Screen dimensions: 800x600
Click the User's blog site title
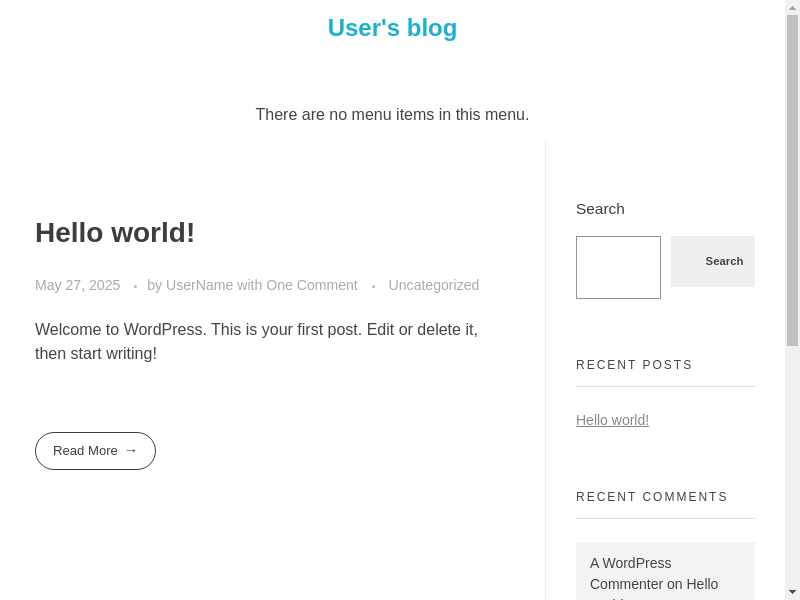[x=392, y=28]
